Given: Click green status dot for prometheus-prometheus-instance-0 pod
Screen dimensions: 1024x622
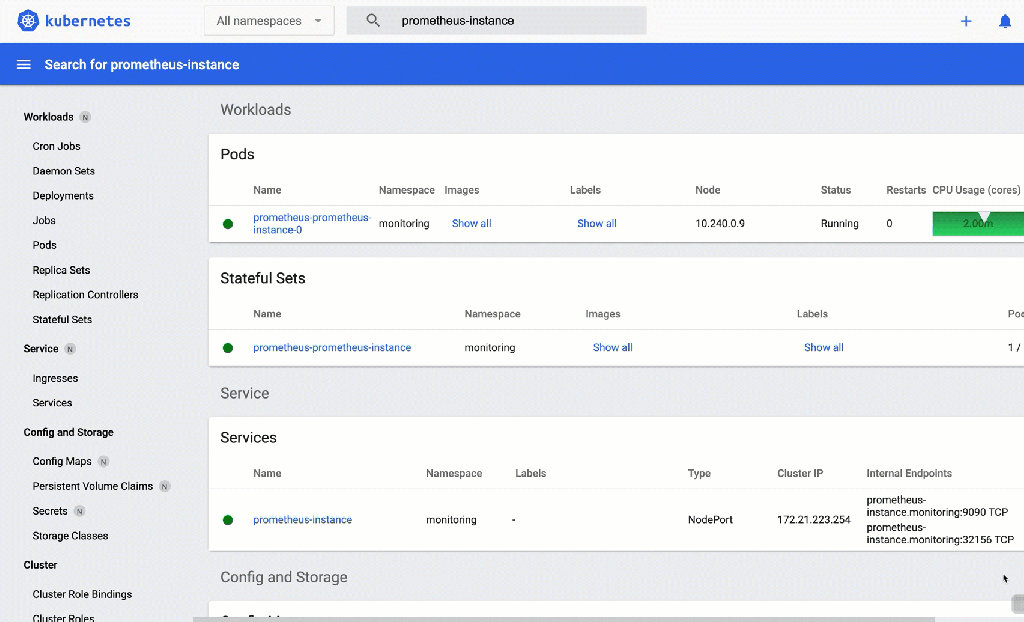Looking at the screenshot, I should (228, 223).
